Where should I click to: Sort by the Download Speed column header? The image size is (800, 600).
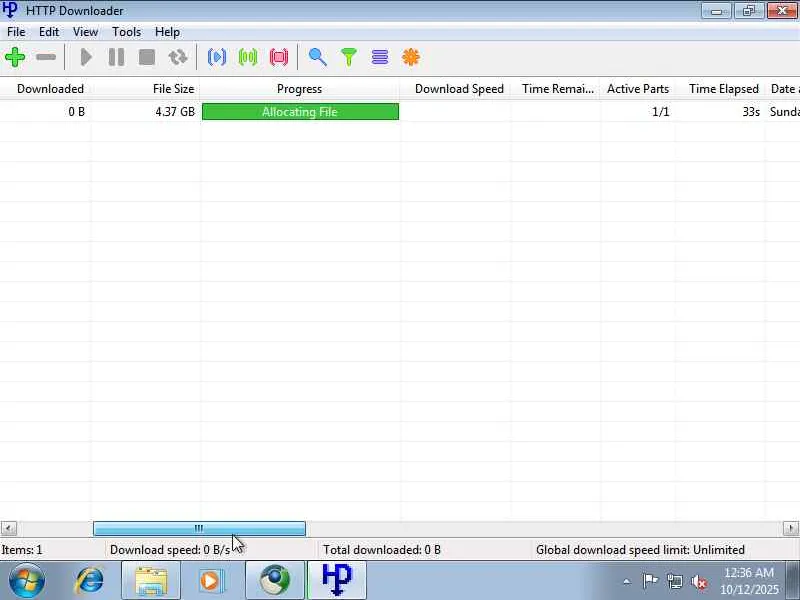click(x=456, y=89)
